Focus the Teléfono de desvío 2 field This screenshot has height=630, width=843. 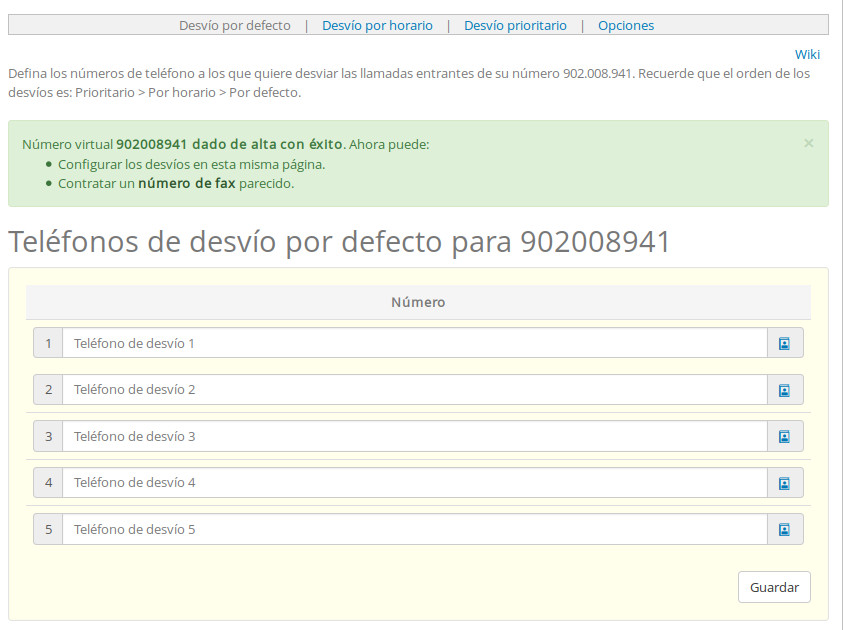(x=400, y=389)
